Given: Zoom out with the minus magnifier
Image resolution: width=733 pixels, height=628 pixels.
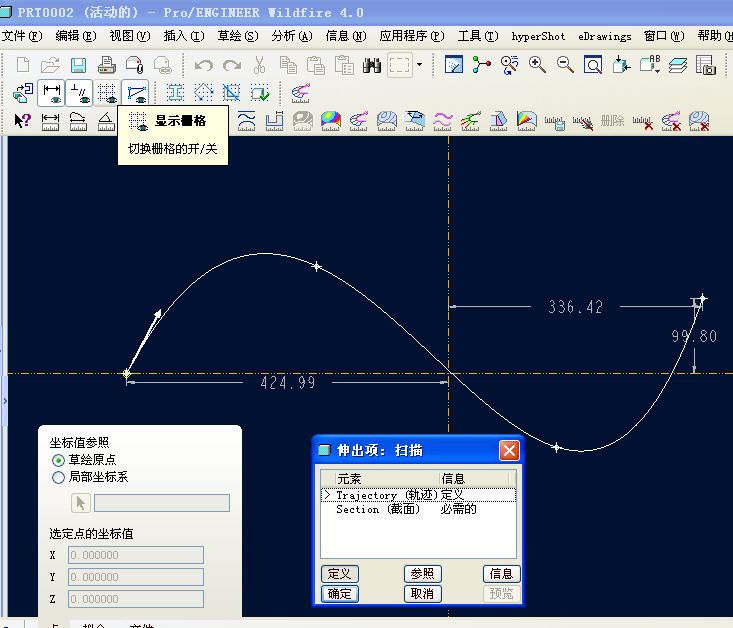Looking at the screenshot, I should 565,65.
